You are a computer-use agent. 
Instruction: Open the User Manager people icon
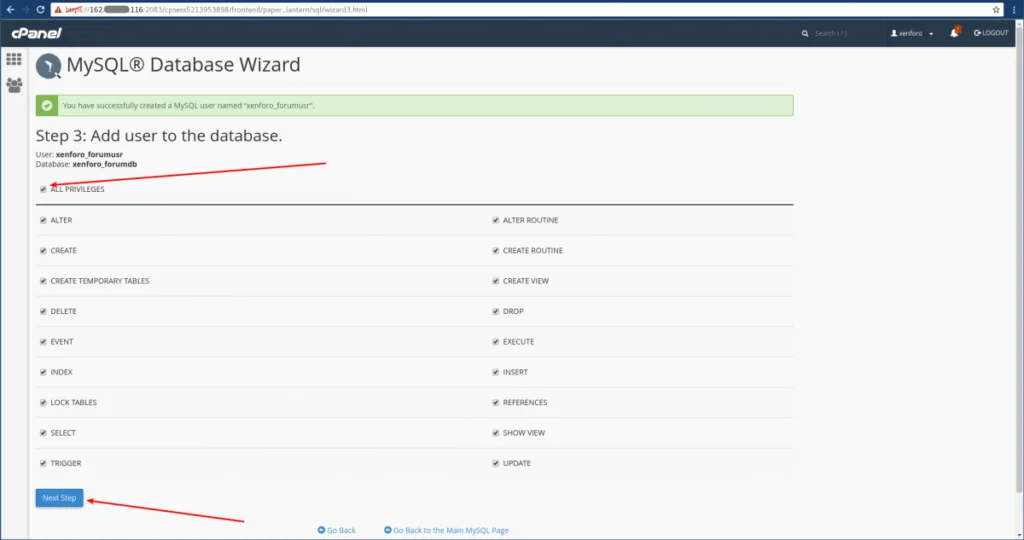coord(14,85)
